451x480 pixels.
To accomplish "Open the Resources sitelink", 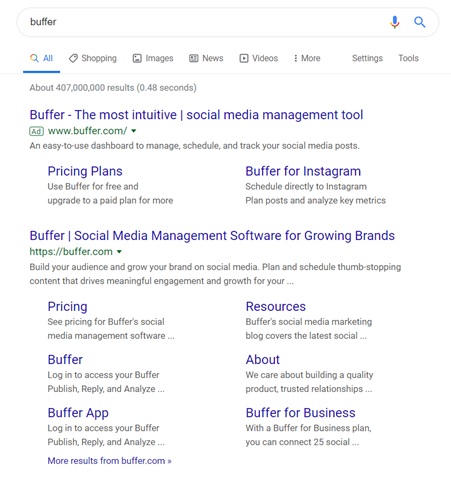I will coord(276,307).
